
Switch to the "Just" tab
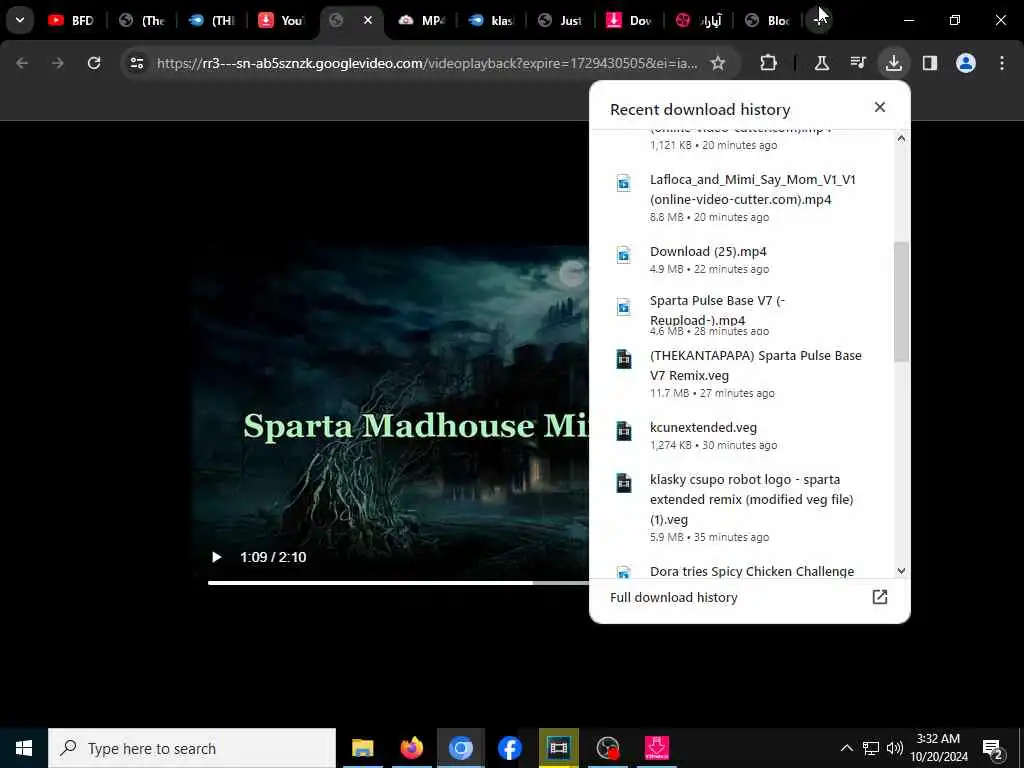click(x=560, y=20)
